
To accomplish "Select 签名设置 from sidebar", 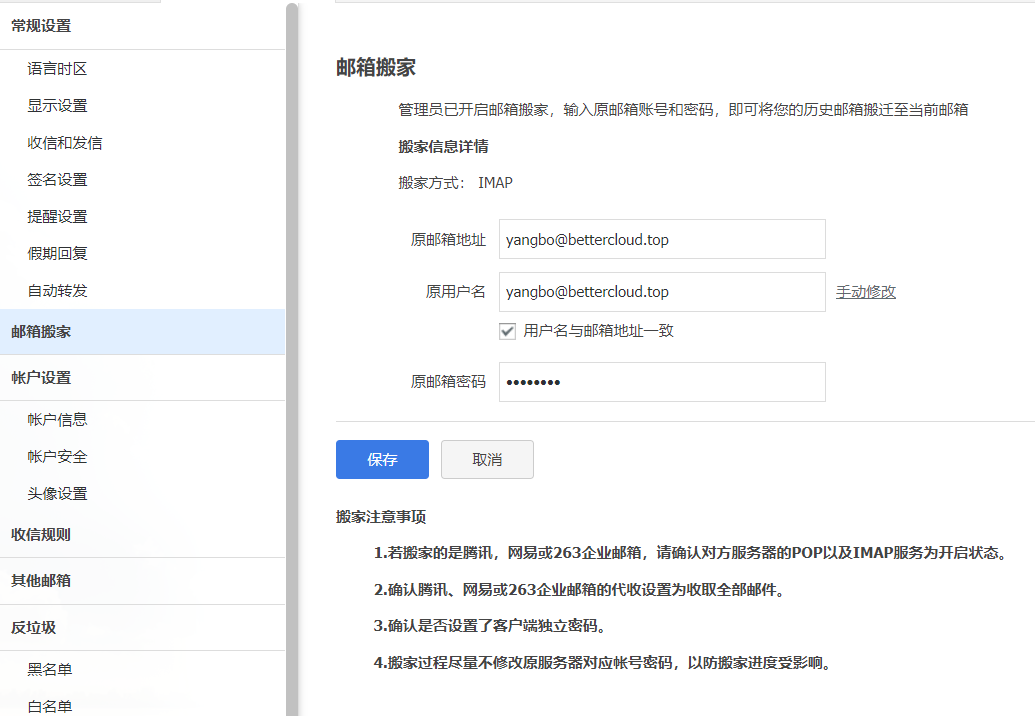I will (x=57, y=180).
